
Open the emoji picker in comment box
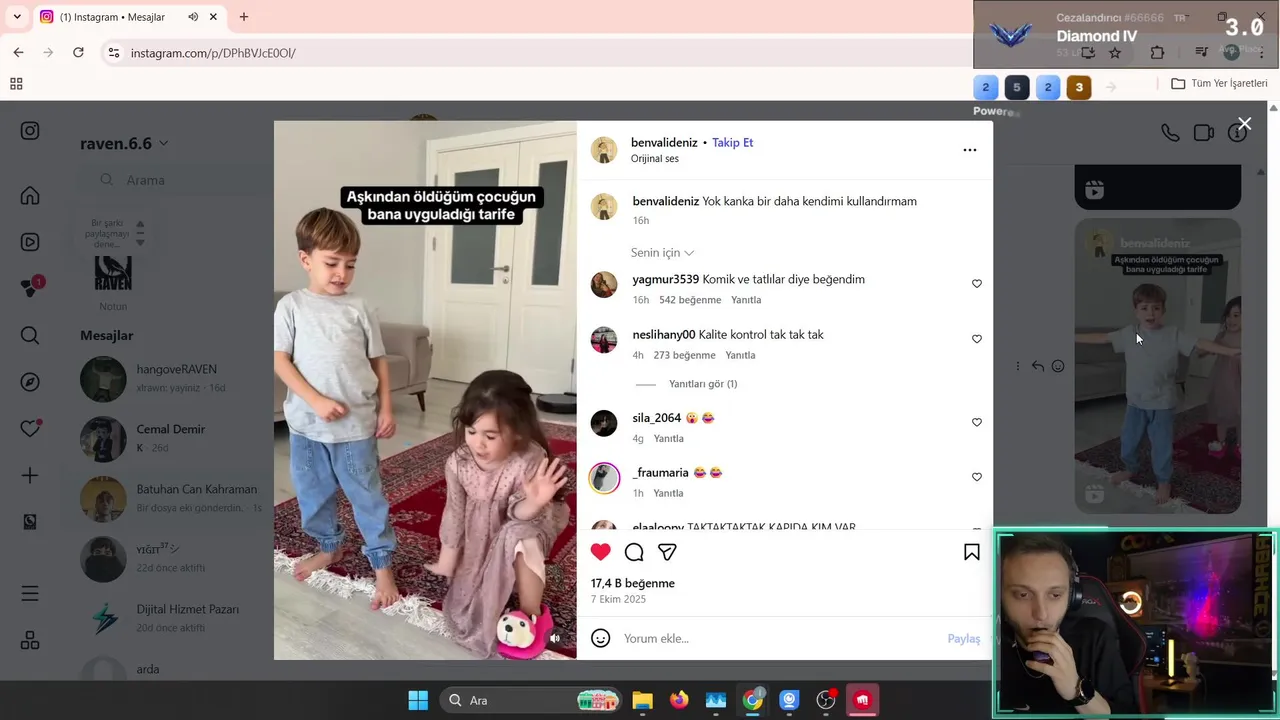pyautogui.click(x=600, y=638)
